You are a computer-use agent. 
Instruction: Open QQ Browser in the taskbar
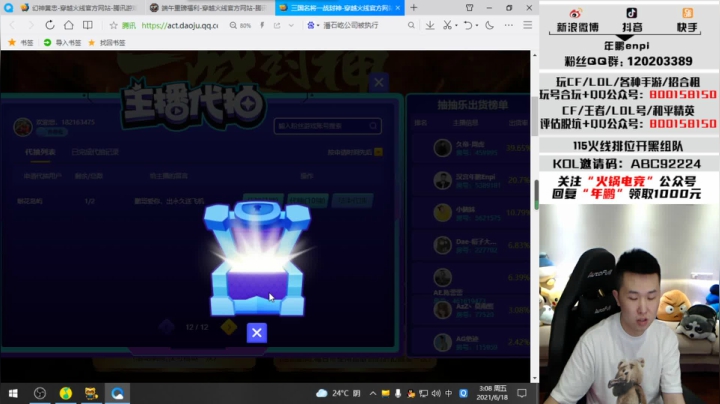[x=117, y=393]
